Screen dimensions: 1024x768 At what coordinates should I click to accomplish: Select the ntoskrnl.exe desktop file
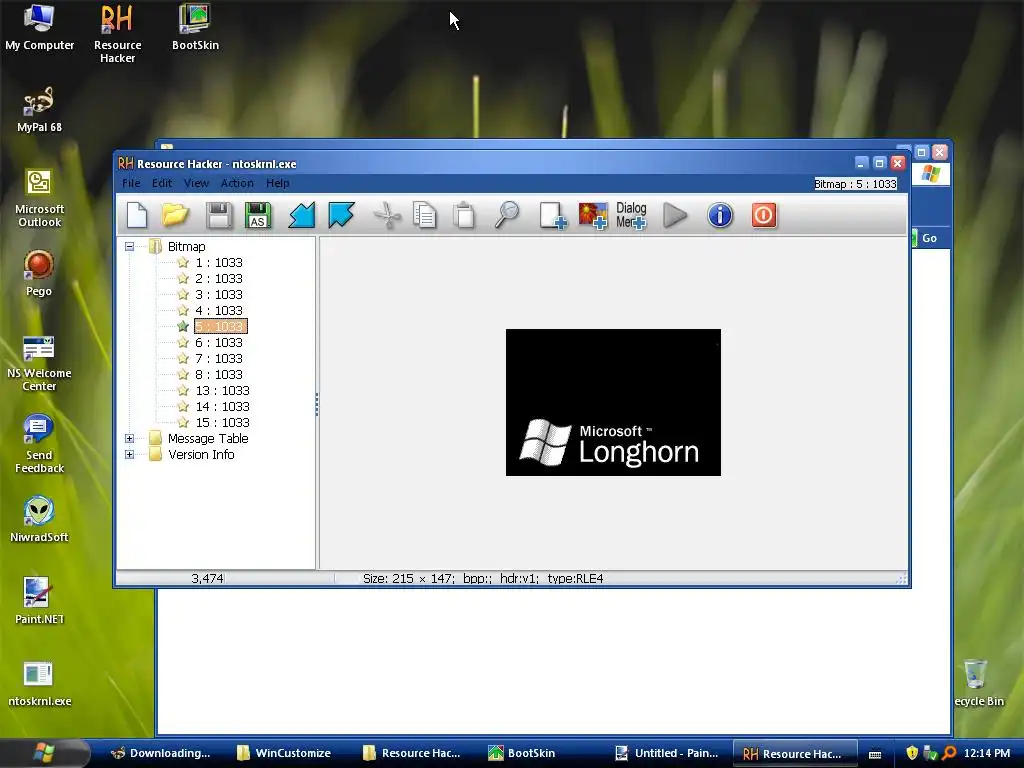(39, 684)
